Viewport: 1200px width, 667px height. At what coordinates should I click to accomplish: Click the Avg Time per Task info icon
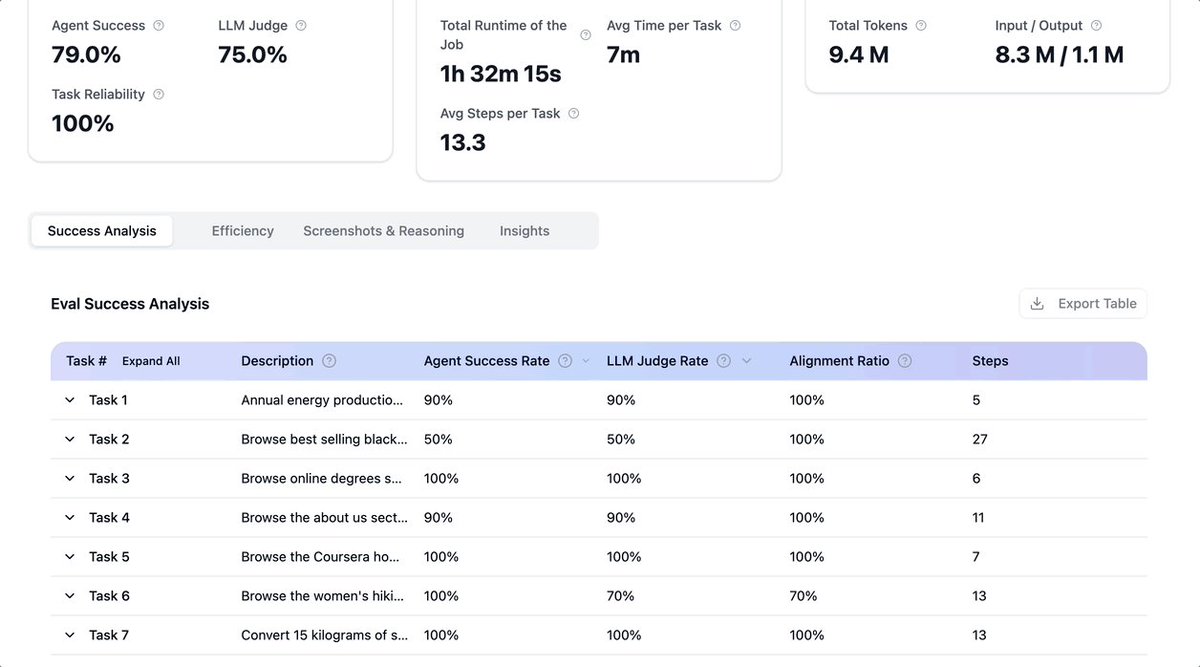[736, 26]
